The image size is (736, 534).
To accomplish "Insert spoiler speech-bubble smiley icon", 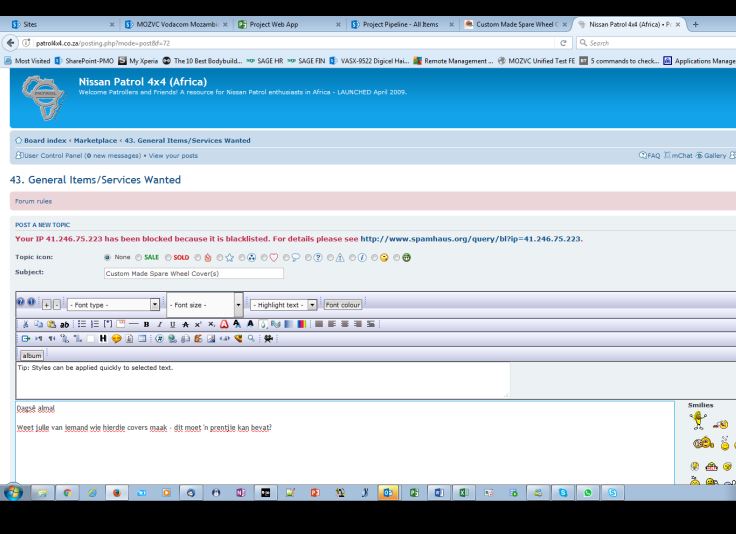I will point(116,338).
